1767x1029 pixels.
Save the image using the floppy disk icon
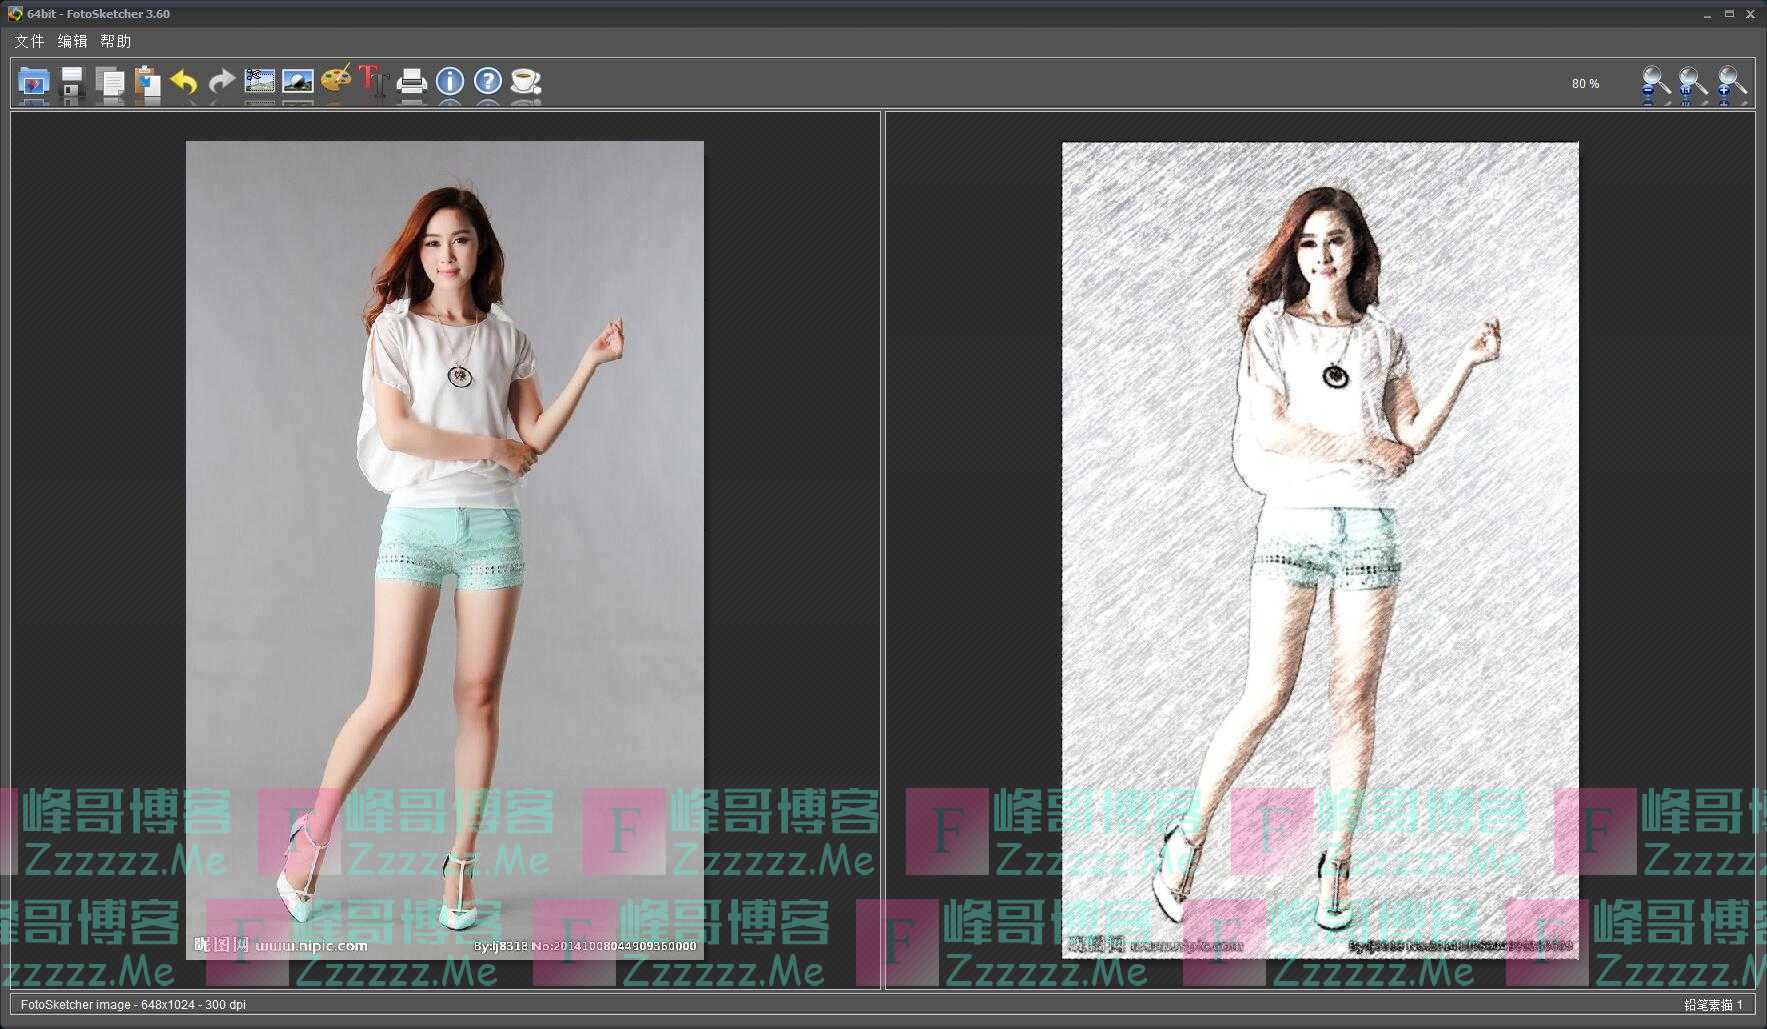[72, 81]
